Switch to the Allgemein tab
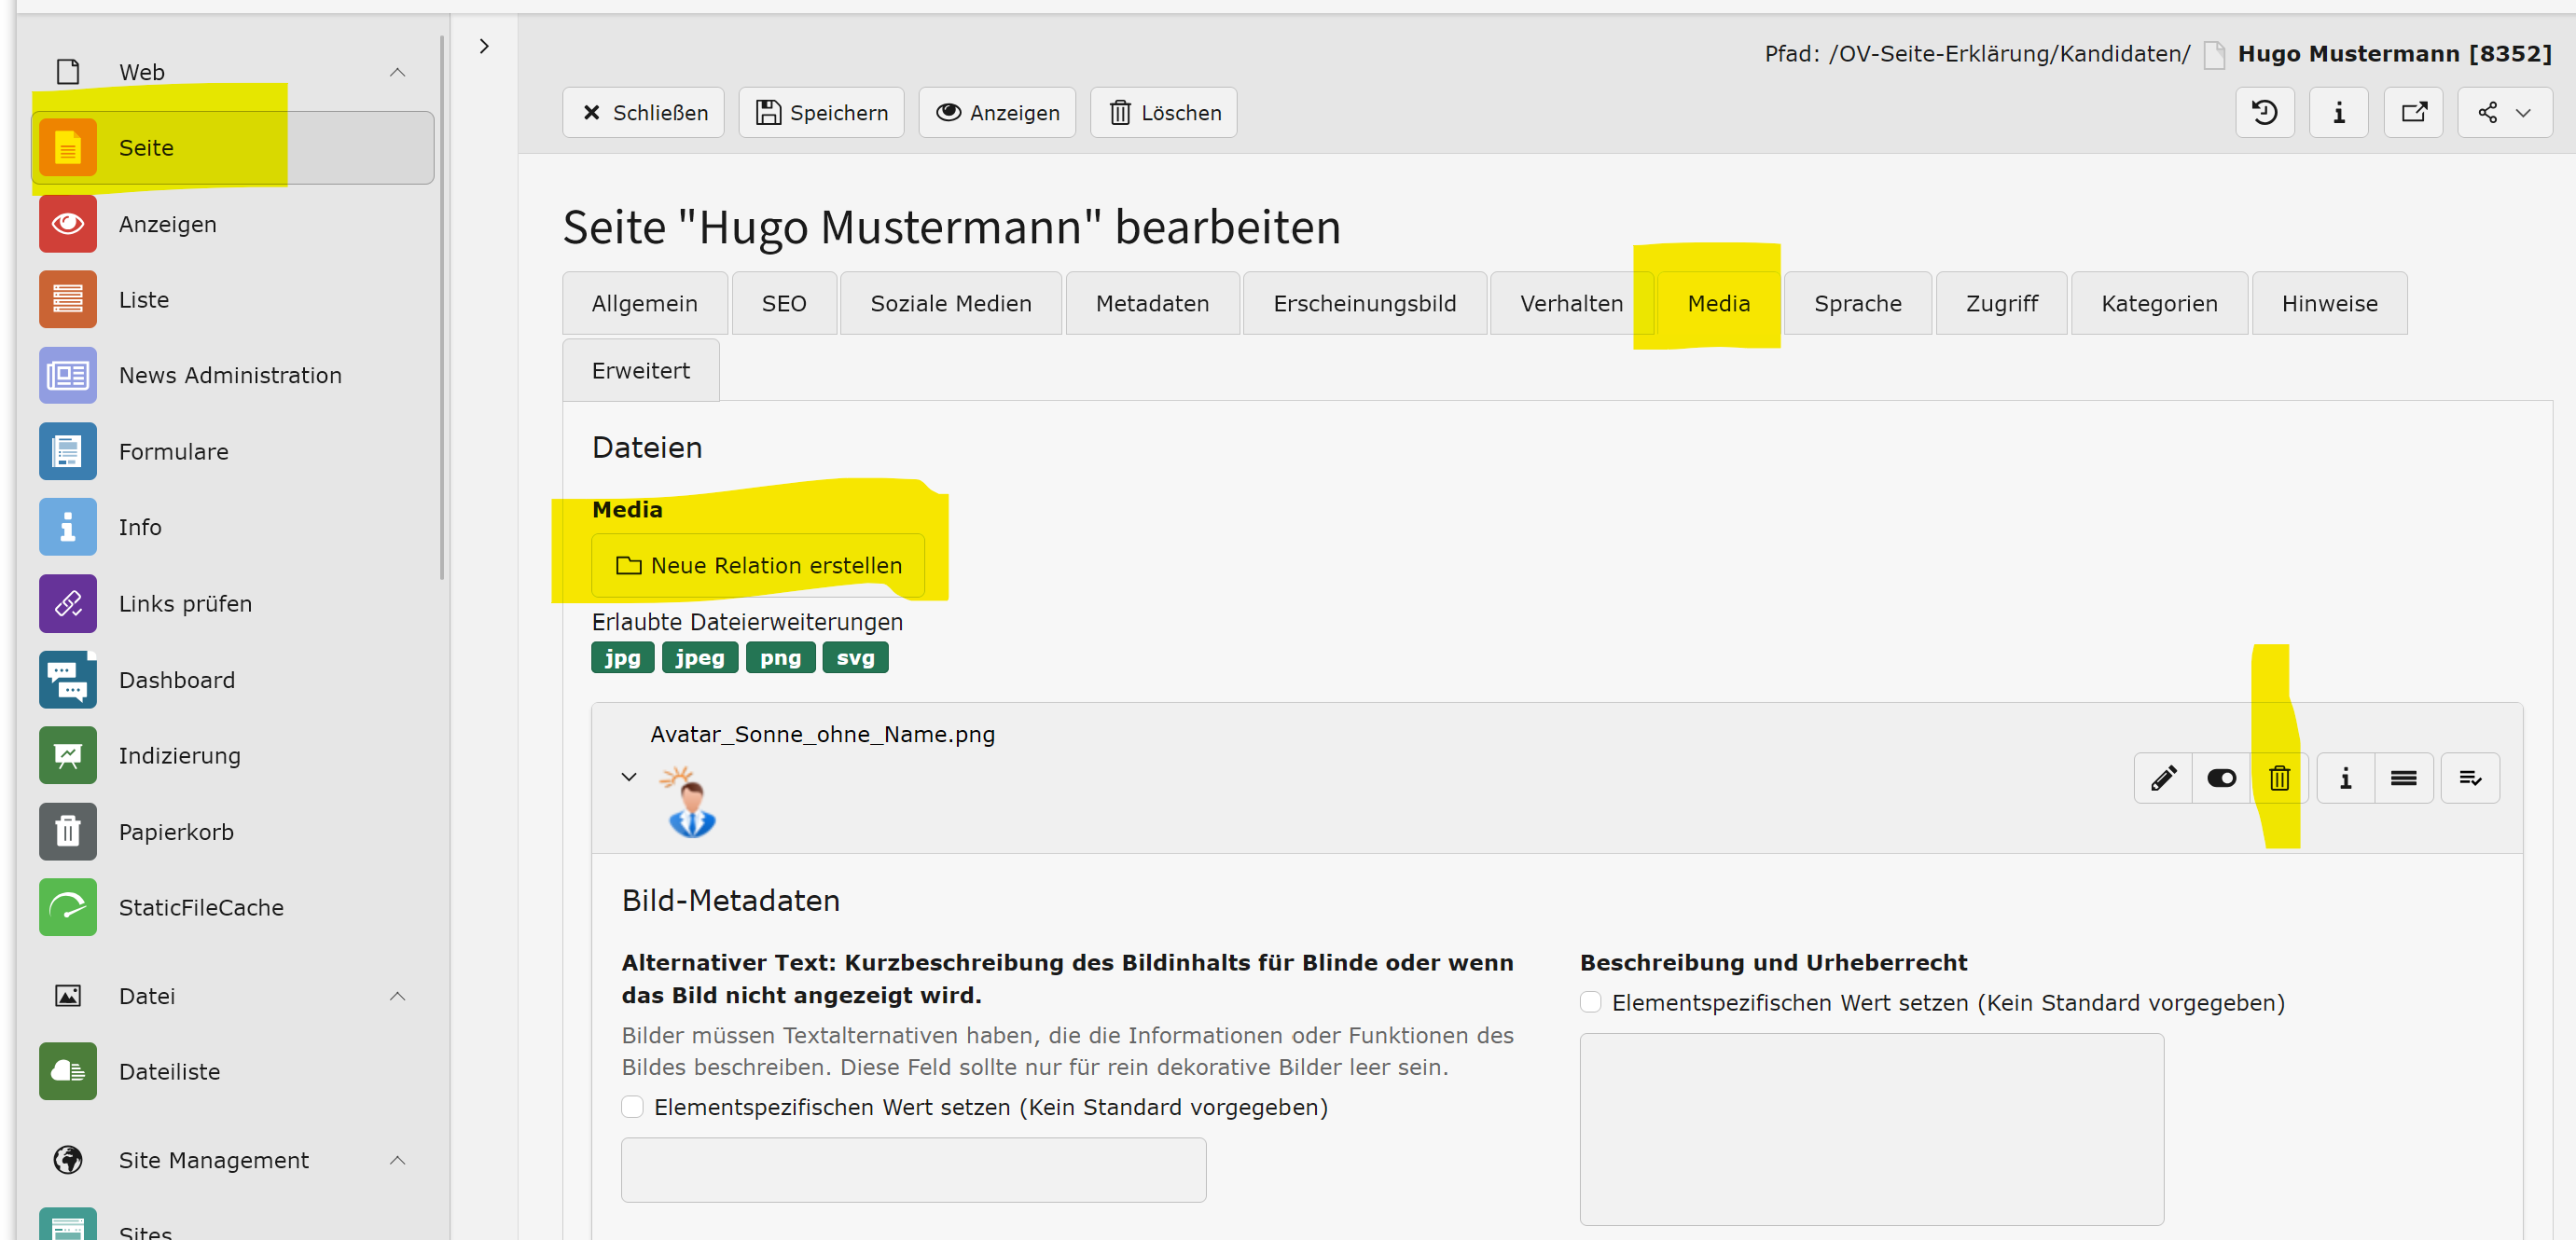2576x1240 pixels. click(645, 303)
